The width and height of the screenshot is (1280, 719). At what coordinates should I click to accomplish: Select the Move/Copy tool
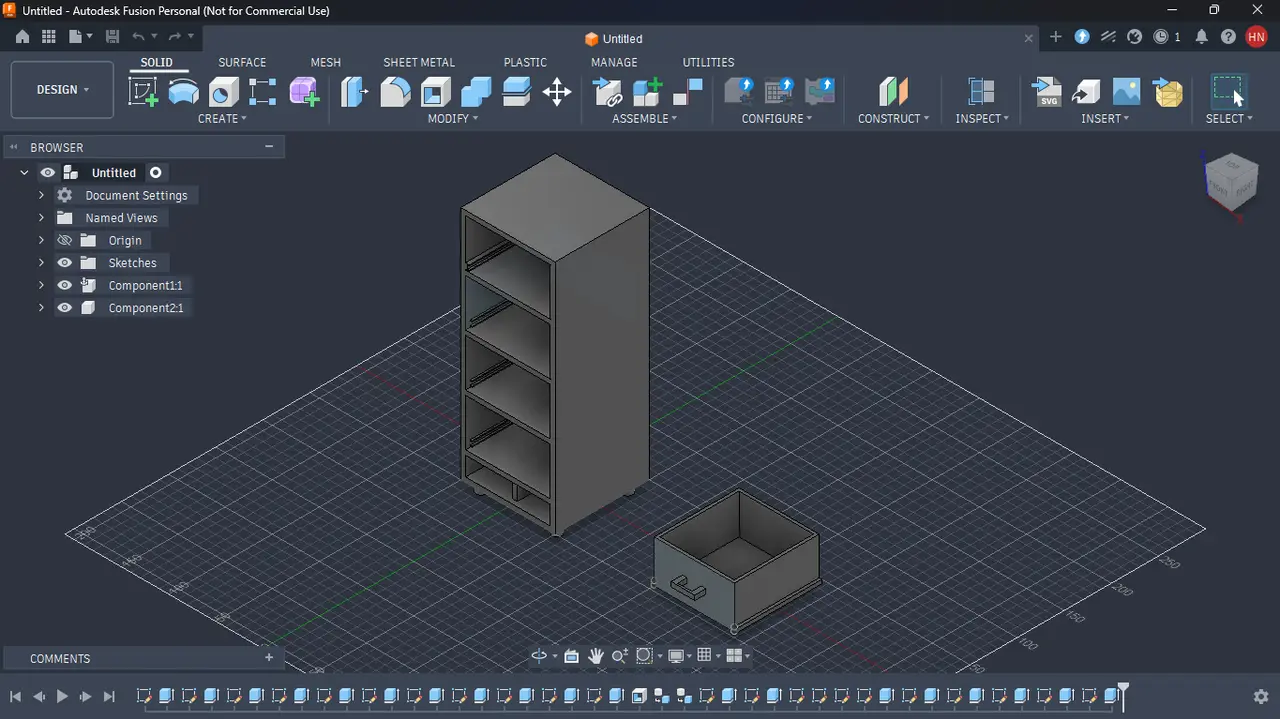(x=557, y=92)
